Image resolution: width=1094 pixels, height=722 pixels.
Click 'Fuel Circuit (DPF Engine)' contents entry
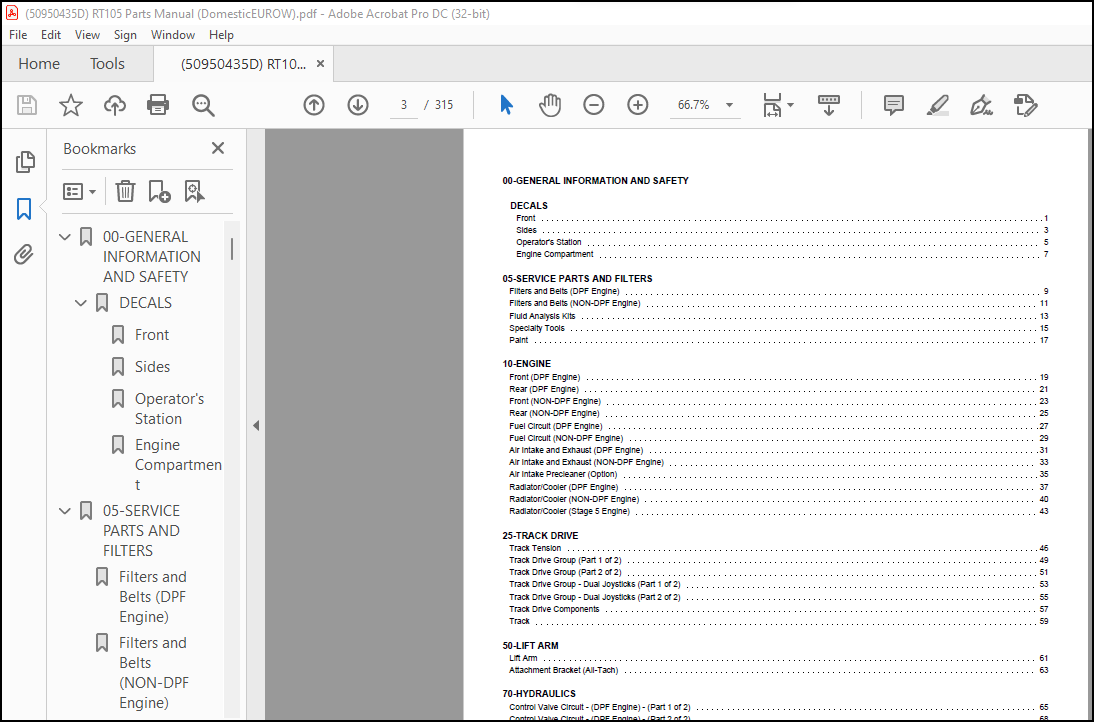[x=555, y=426]
